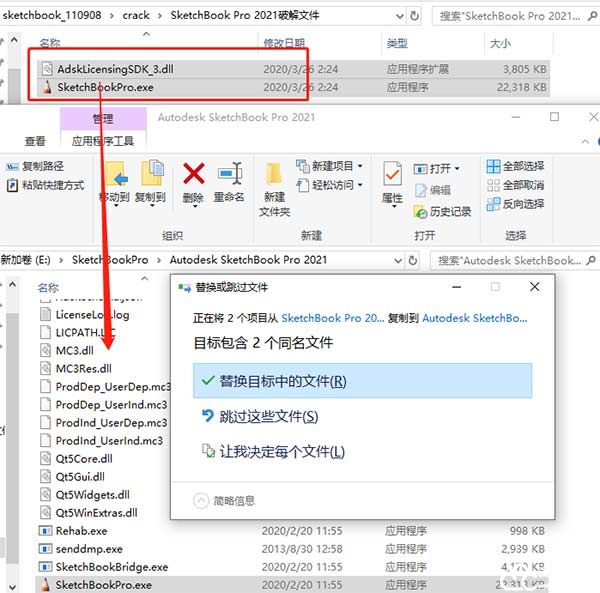
Task: Switch to the View ribbon tab
Action: coord(35,141)
